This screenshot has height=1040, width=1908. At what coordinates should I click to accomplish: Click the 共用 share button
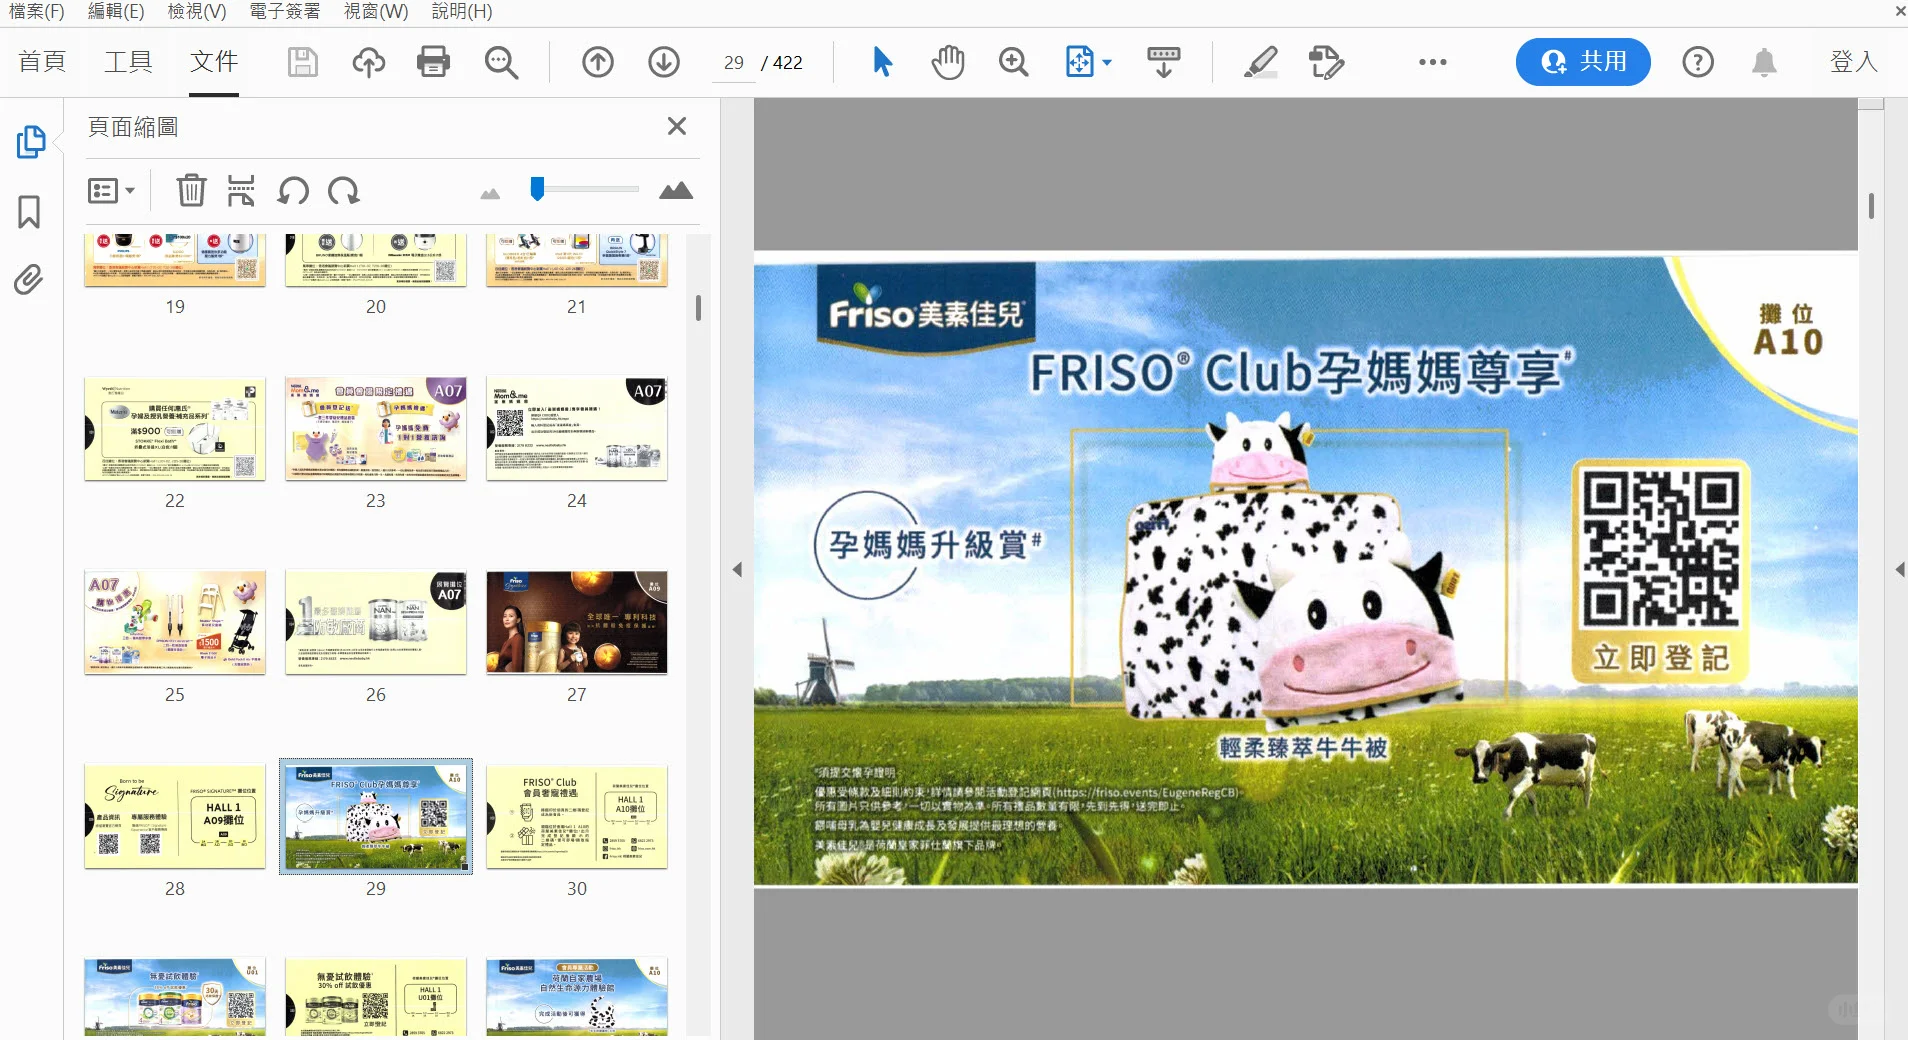point(1583,62)
